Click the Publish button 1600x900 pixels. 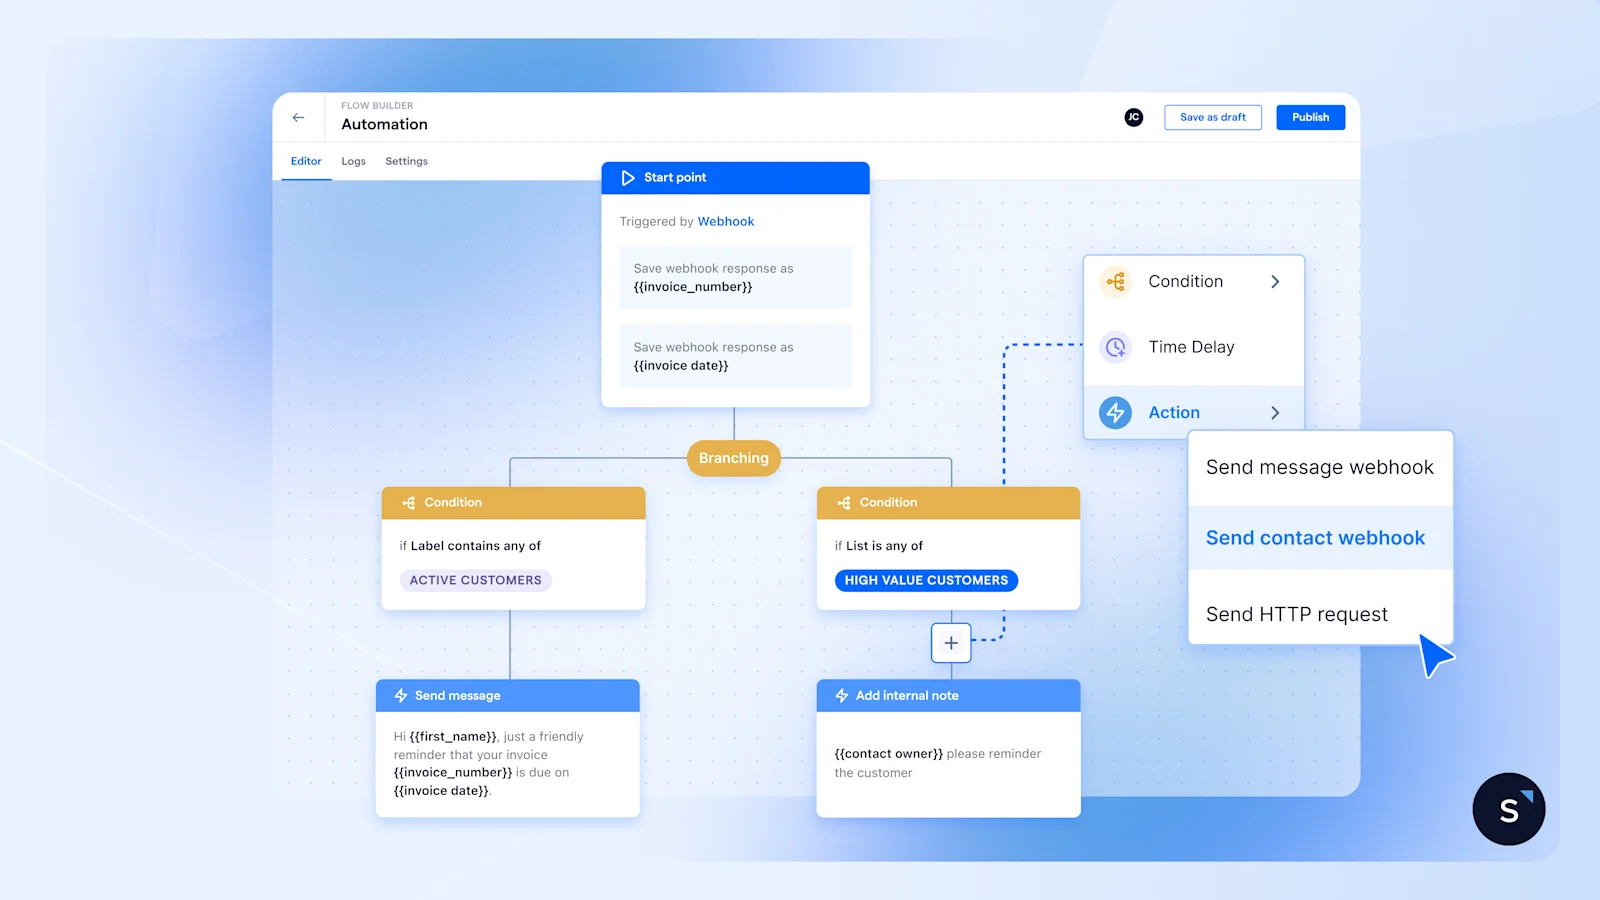1310,117
